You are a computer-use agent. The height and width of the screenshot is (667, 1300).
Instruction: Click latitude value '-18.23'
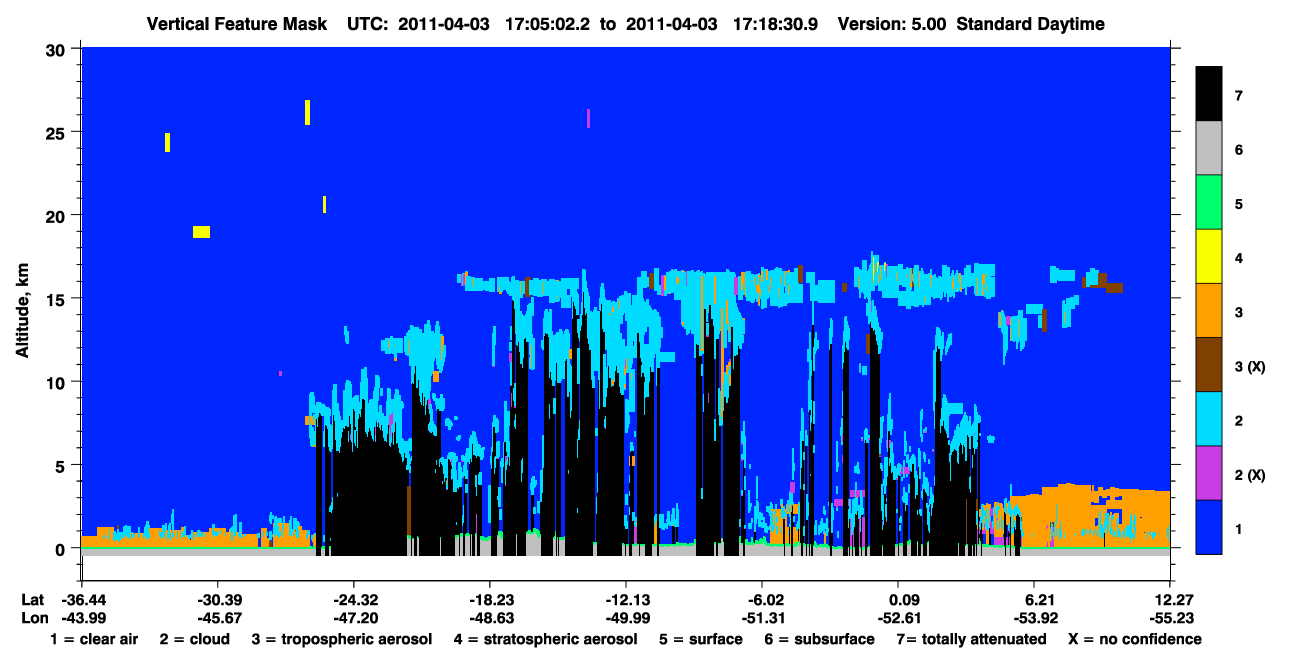pos(490,600)
